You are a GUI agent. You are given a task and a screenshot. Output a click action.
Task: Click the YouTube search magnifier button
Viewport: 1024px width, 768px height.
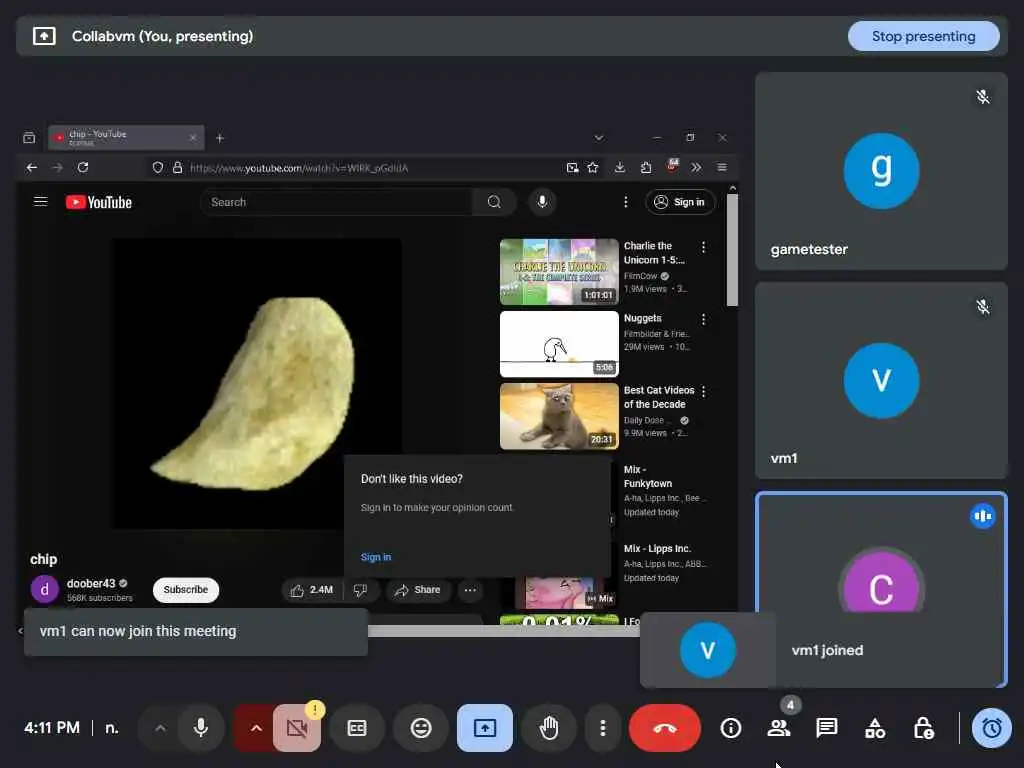coord(494,202)
